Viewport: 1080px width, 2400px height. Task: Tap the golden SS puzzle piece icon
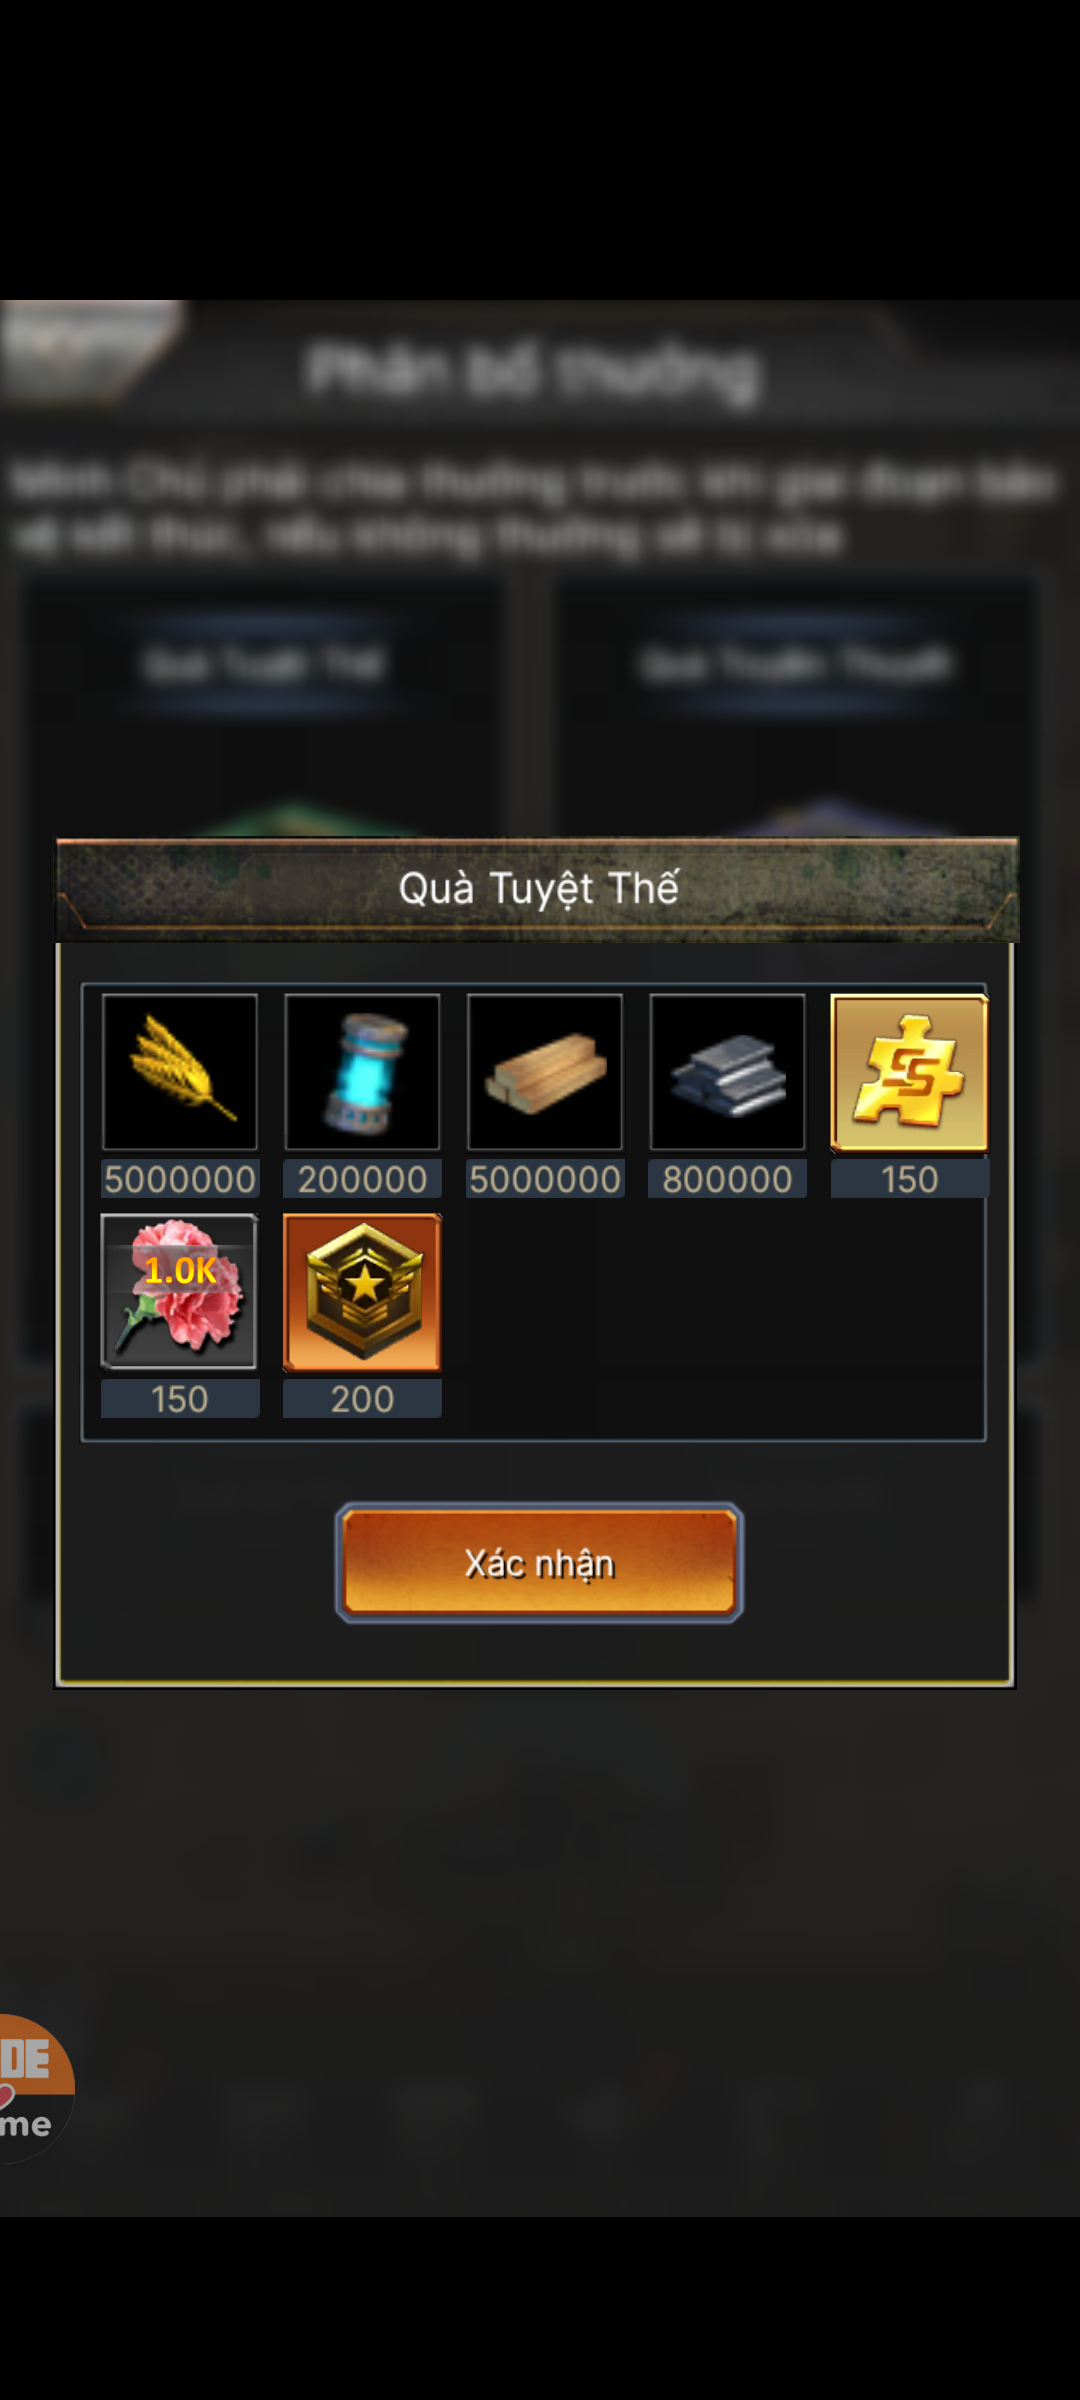tap(910, 1073)
